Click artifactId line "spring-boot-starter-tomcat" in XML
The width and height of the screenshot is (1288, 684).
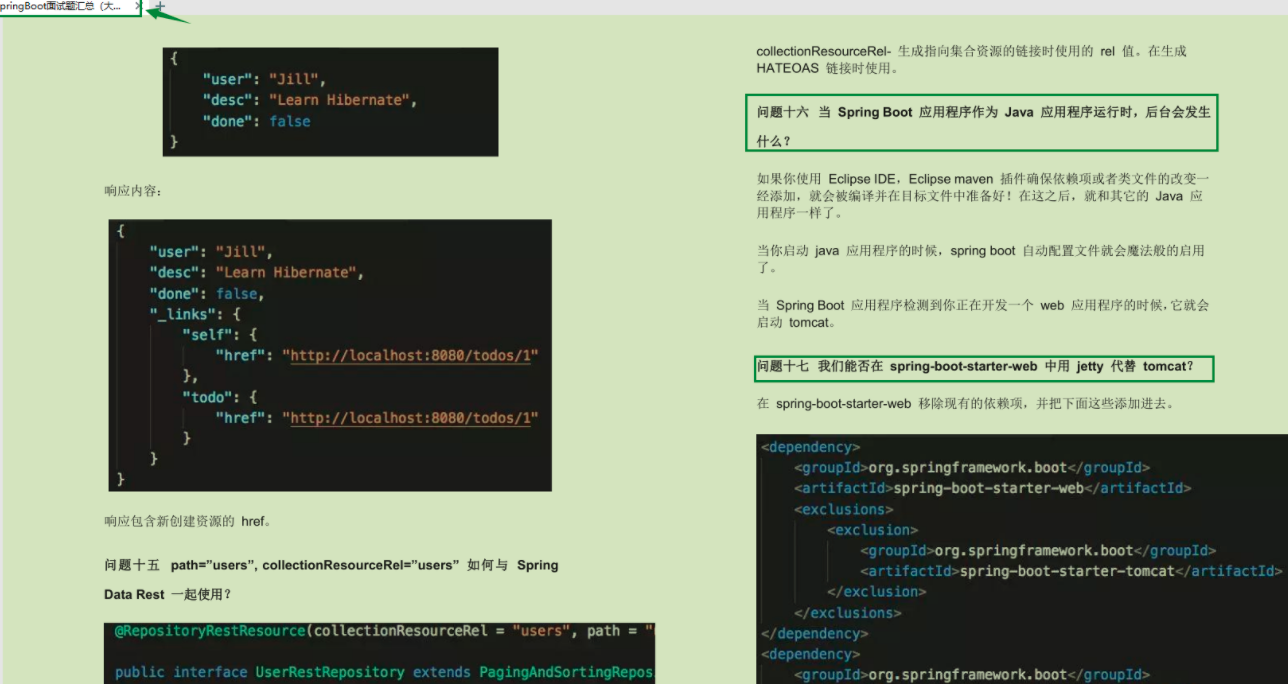point(1071,571)
